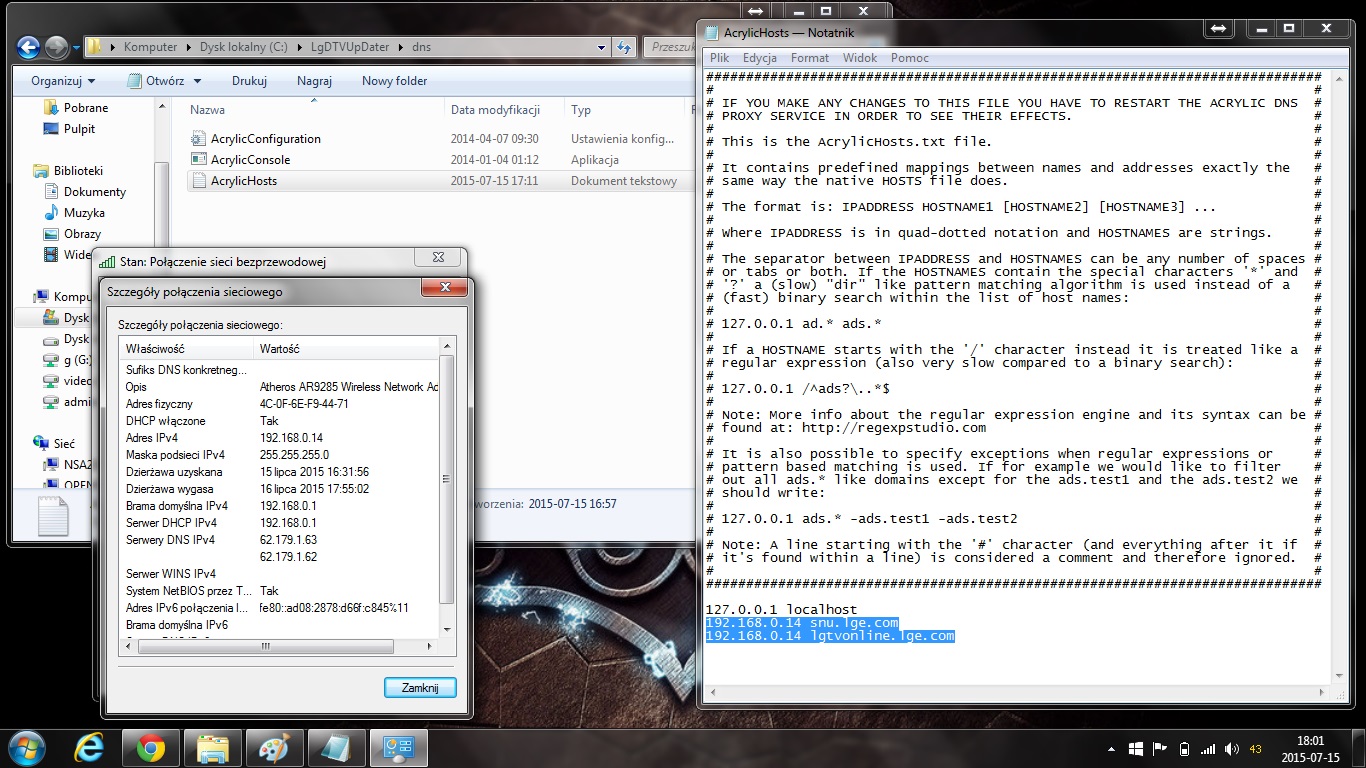Image resolution: width=1366 pixels, height=768 pixels.
Task: Open the Plik menu in Notepad
Action: tap(720, 58)
